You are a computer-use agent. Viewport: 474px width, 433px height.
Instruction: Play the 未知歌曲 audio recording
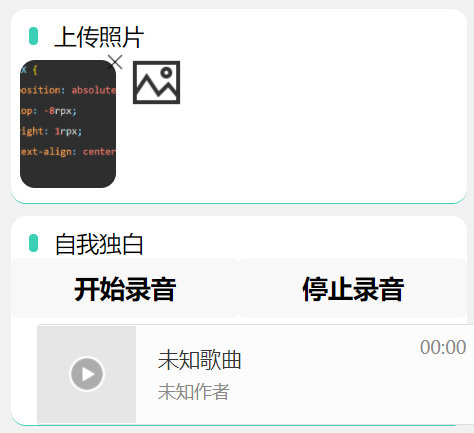click(x=87, y=374)
